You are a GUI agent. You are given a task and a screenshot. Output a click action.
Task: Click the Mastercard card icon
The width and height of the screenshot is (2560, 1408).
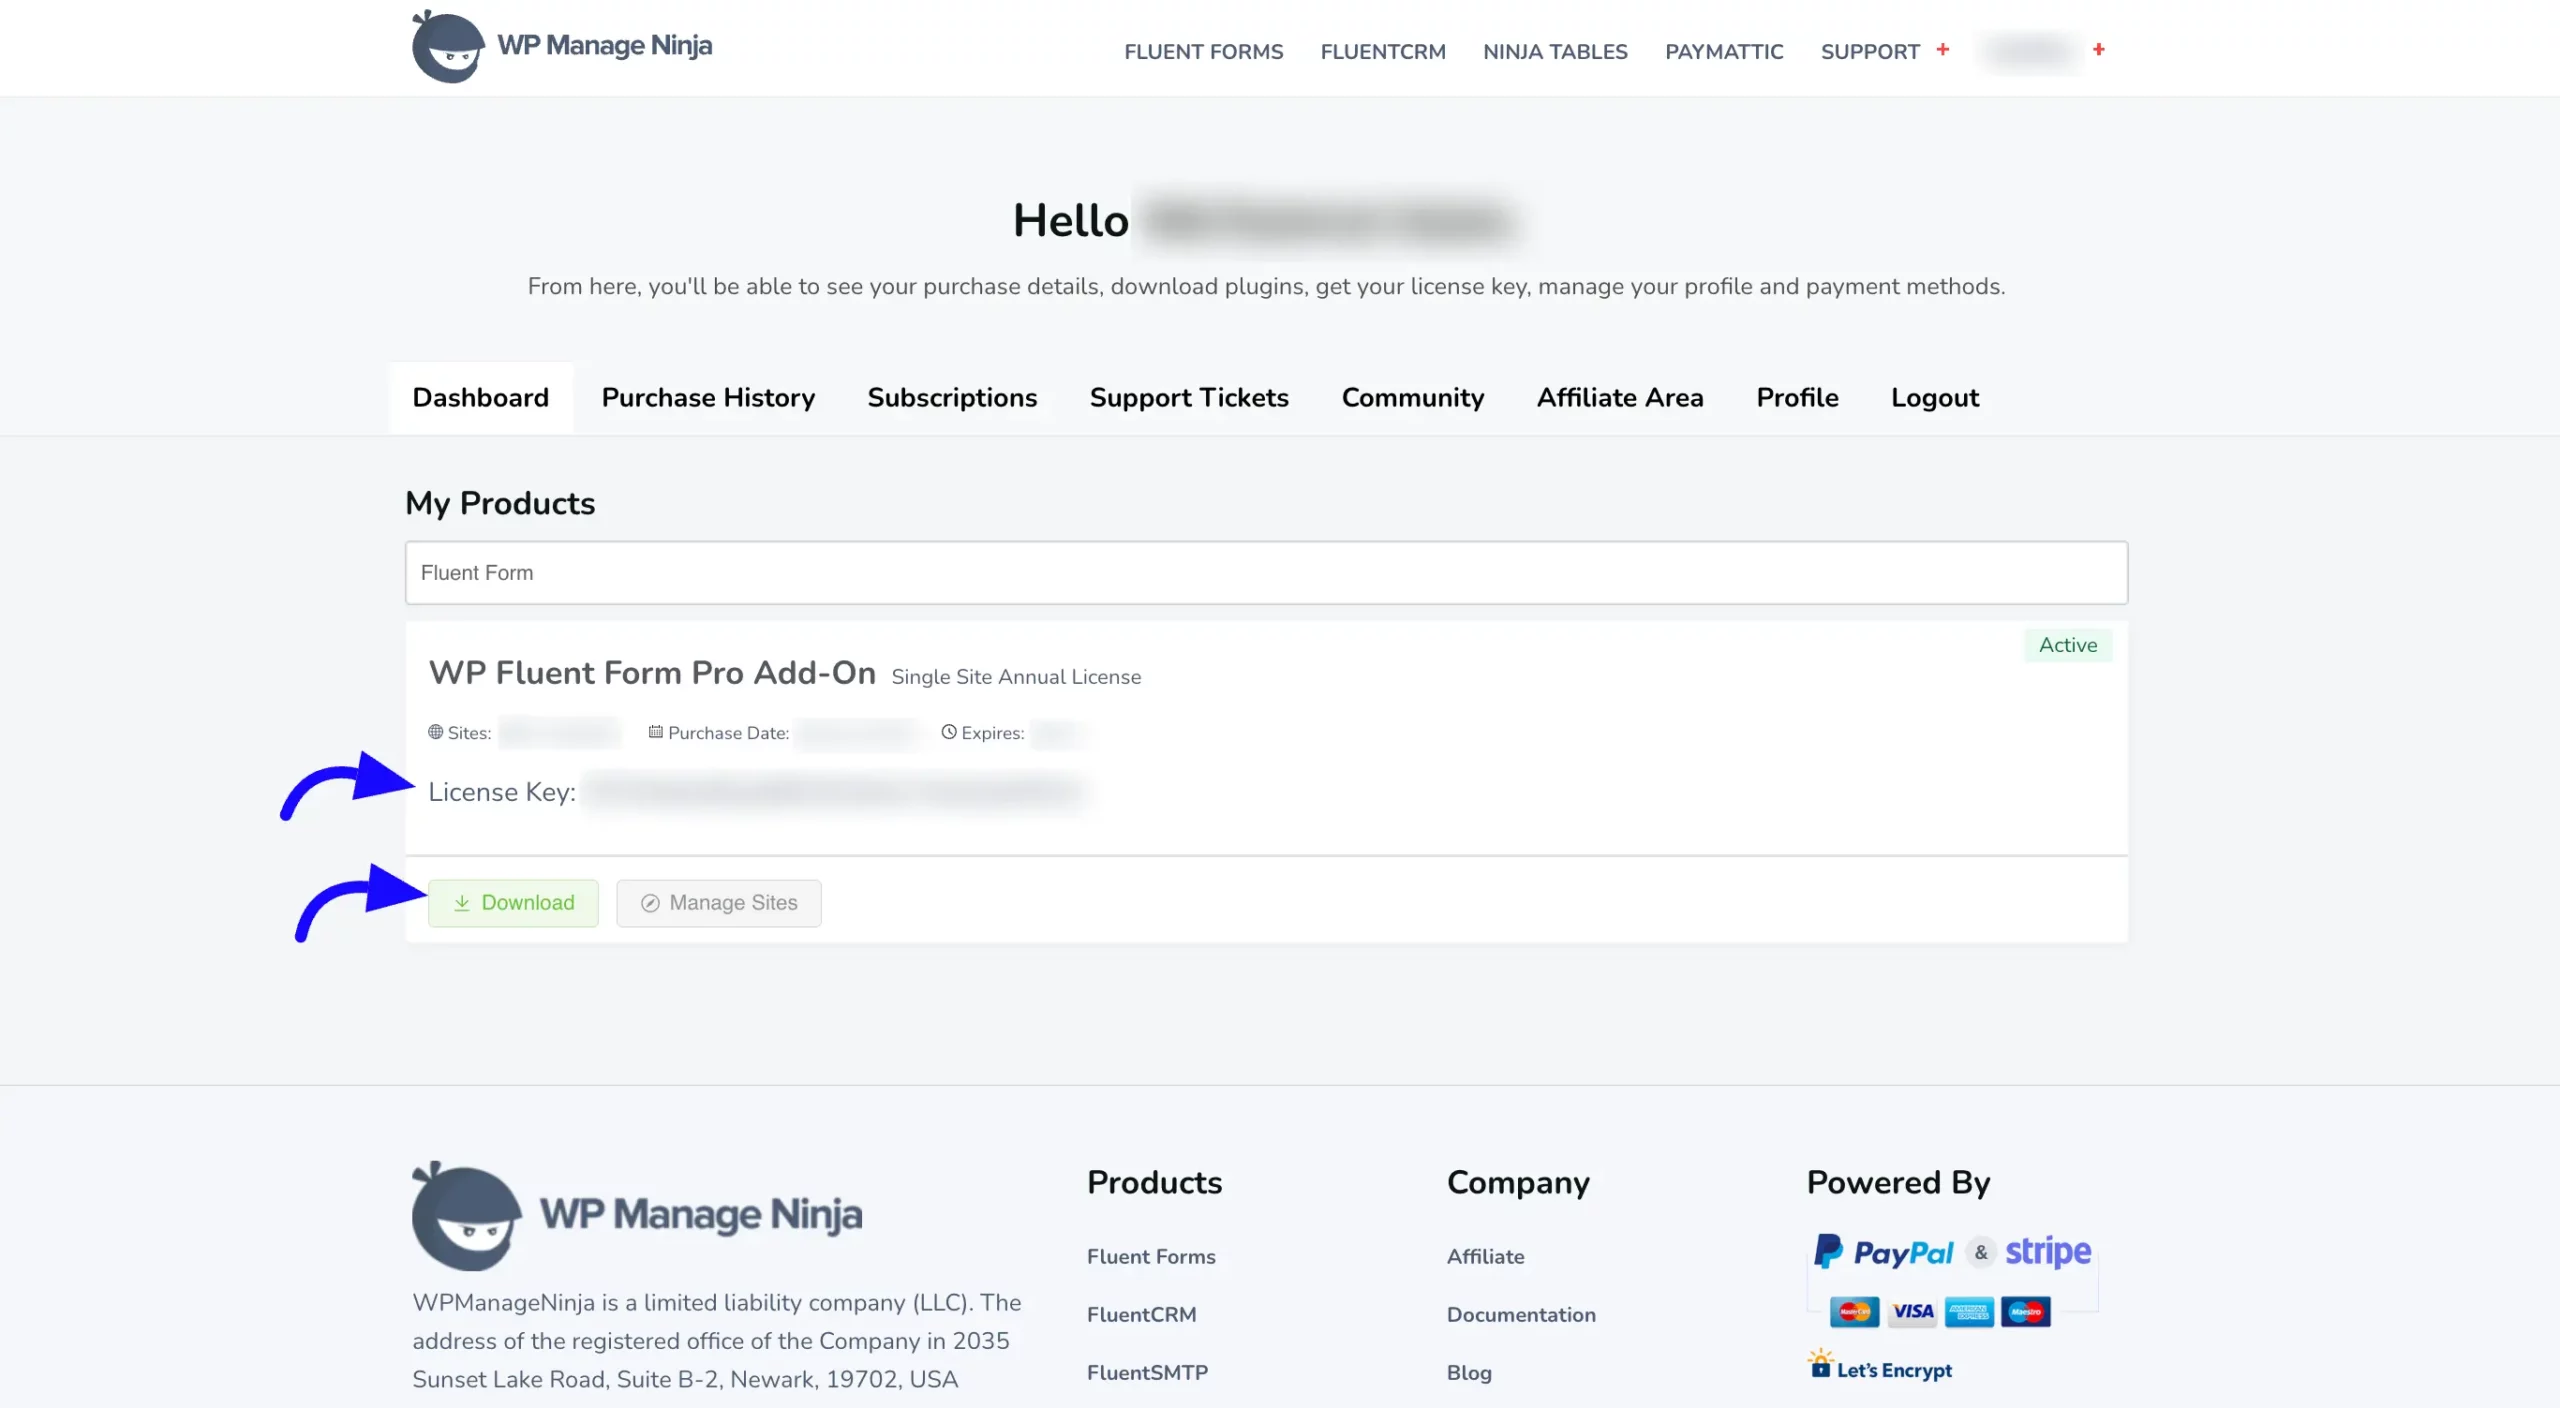pos(1854,1312)
